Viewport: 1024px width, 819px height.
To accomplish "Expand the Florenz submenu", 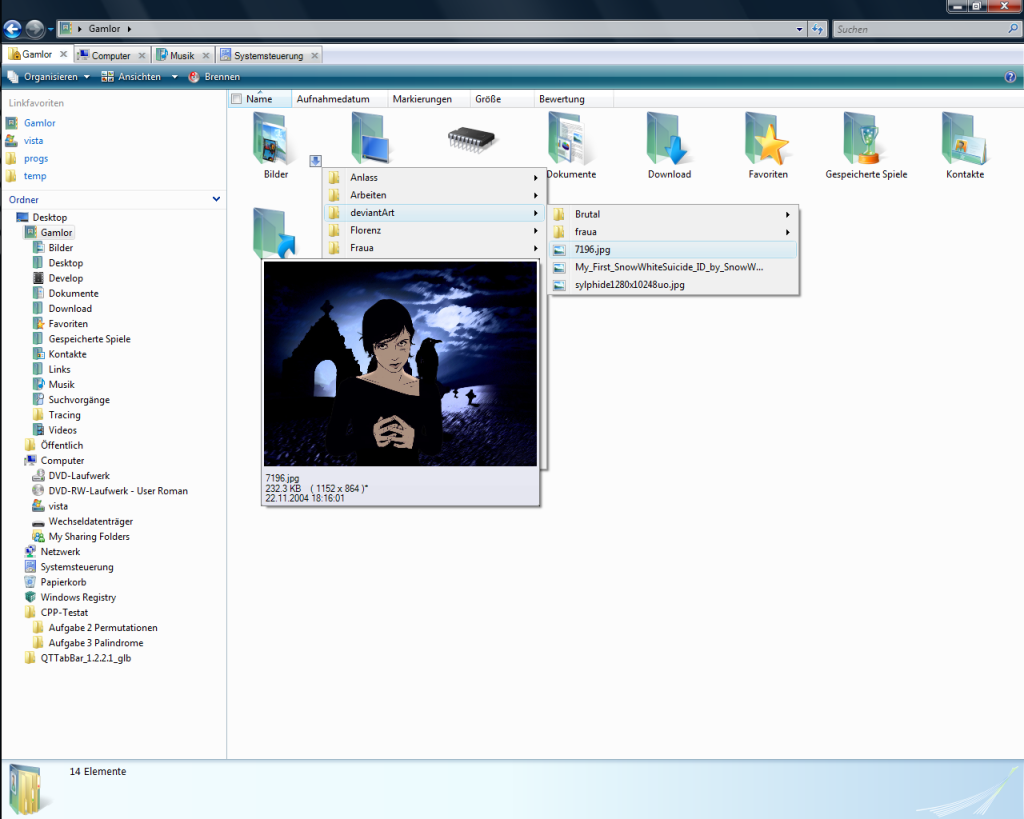I will [x=434, y=231].
